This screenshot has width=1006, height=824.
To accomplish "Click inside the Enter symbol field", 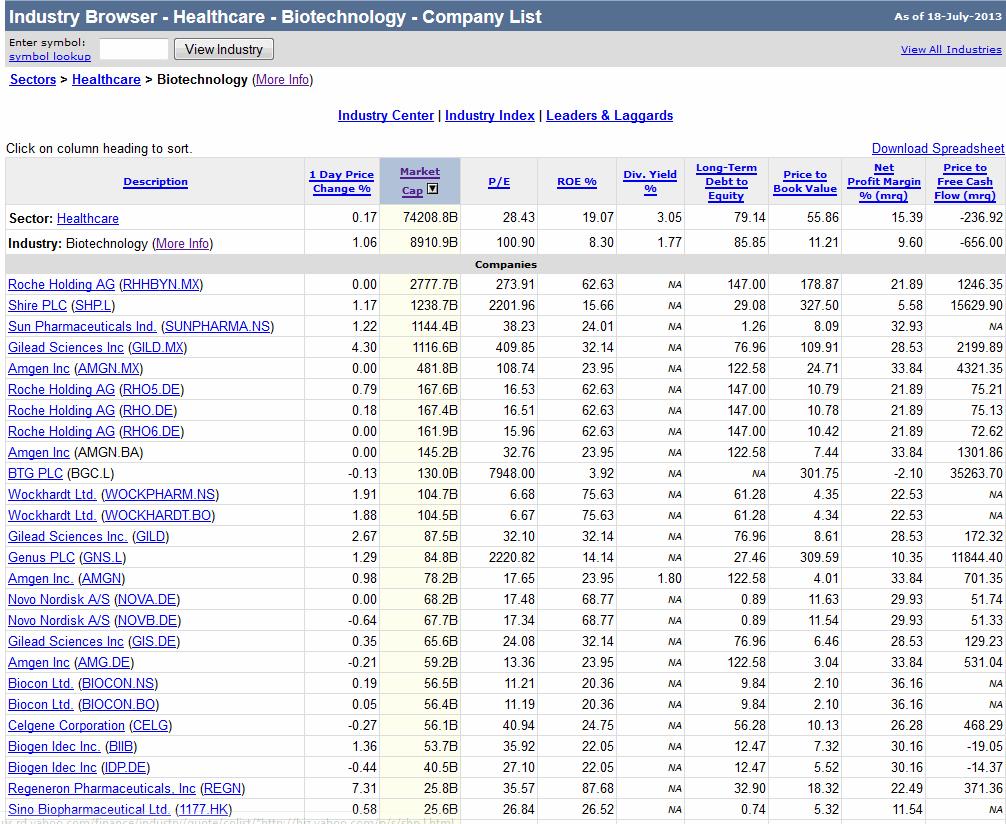I will 134,48.
